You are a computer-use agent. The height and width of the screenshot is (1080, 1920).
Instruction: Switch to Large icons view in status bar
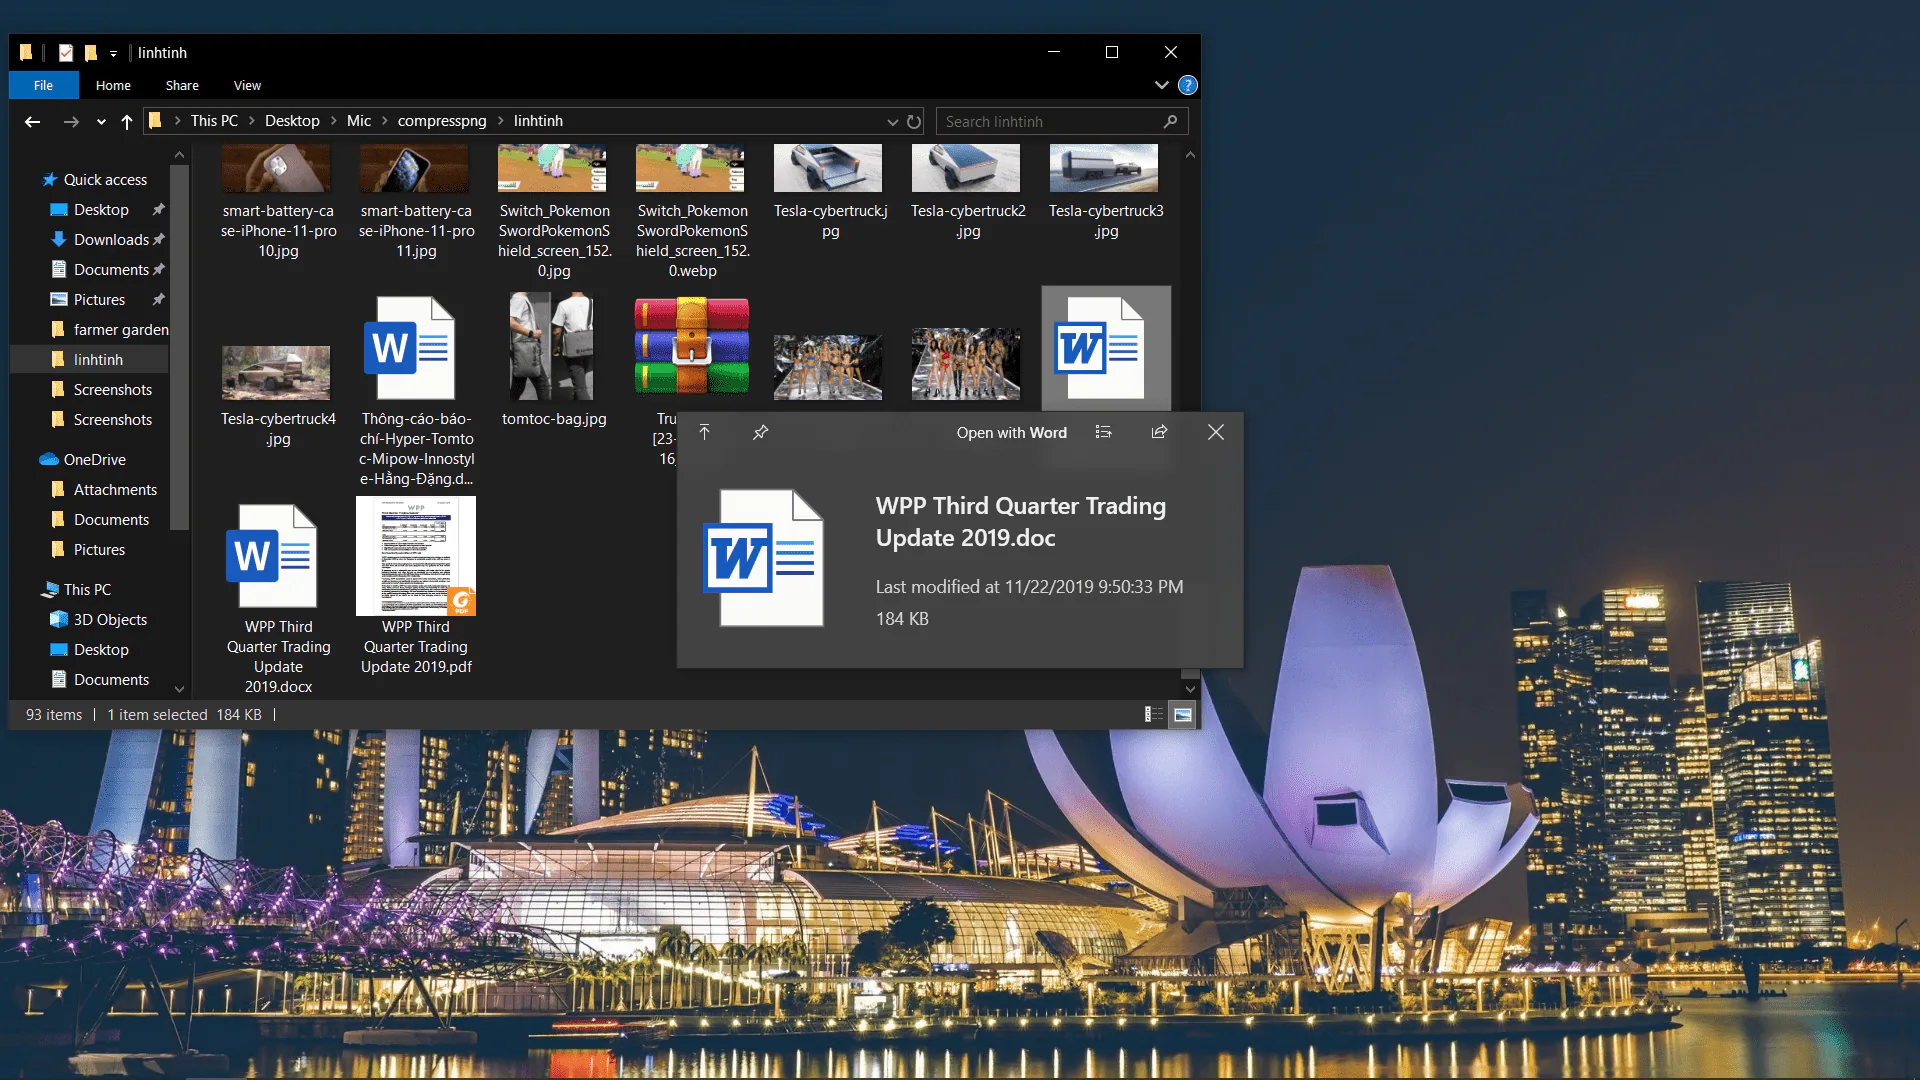tap(1183, 714)
